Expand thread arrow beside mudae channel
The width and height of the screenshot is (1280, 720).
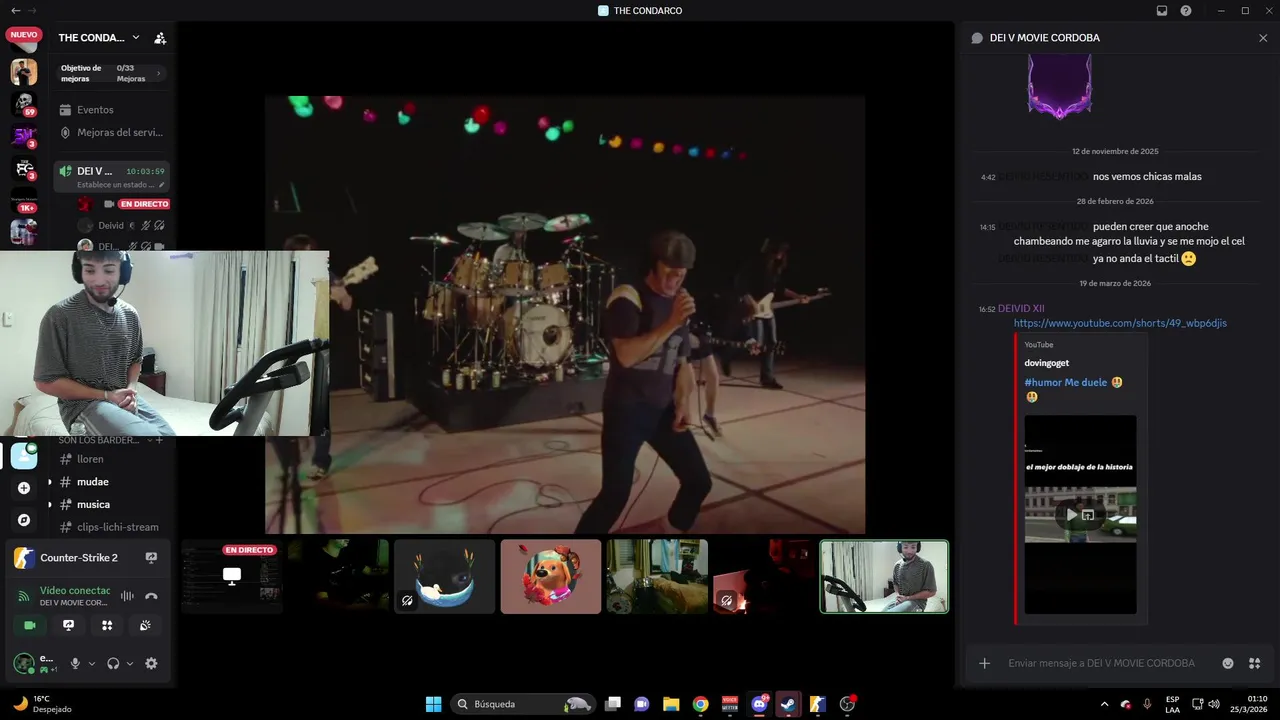point(49,482)
